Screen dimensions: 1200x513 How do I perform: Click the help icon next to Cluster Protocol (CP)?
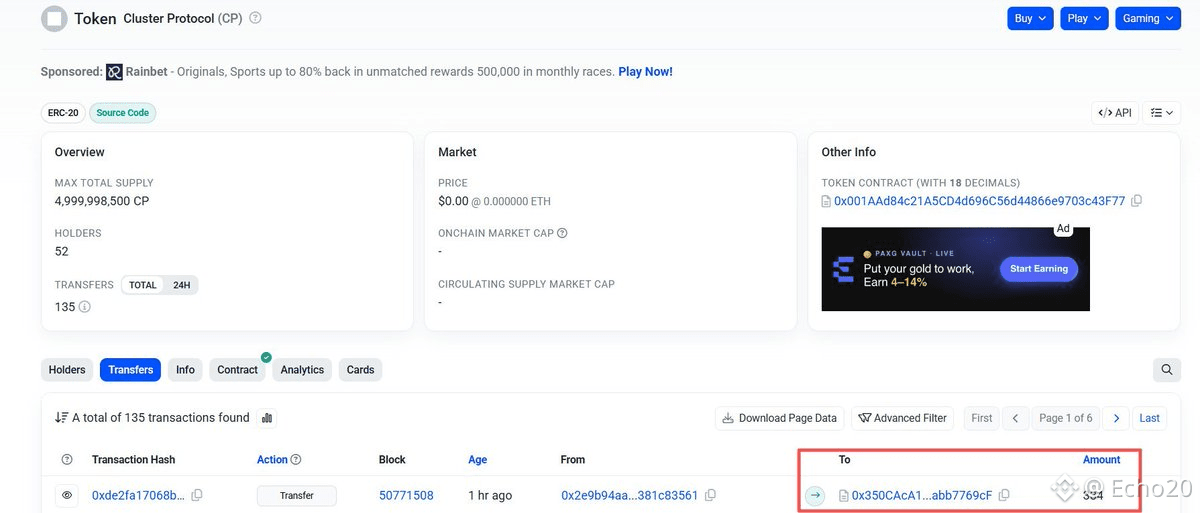[x=255, y=18]
